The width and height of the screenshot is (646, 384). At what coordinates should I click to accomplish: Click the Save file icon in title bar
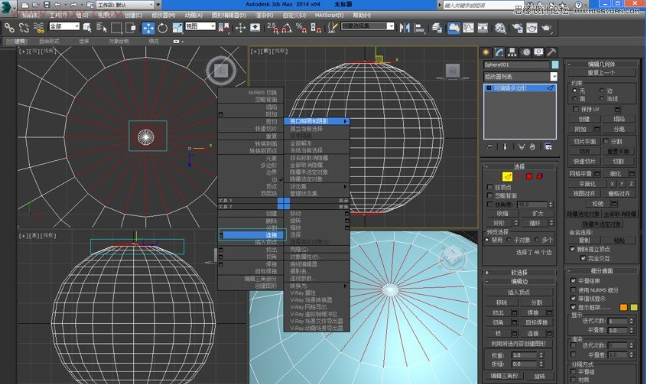(x=47, y=5)
